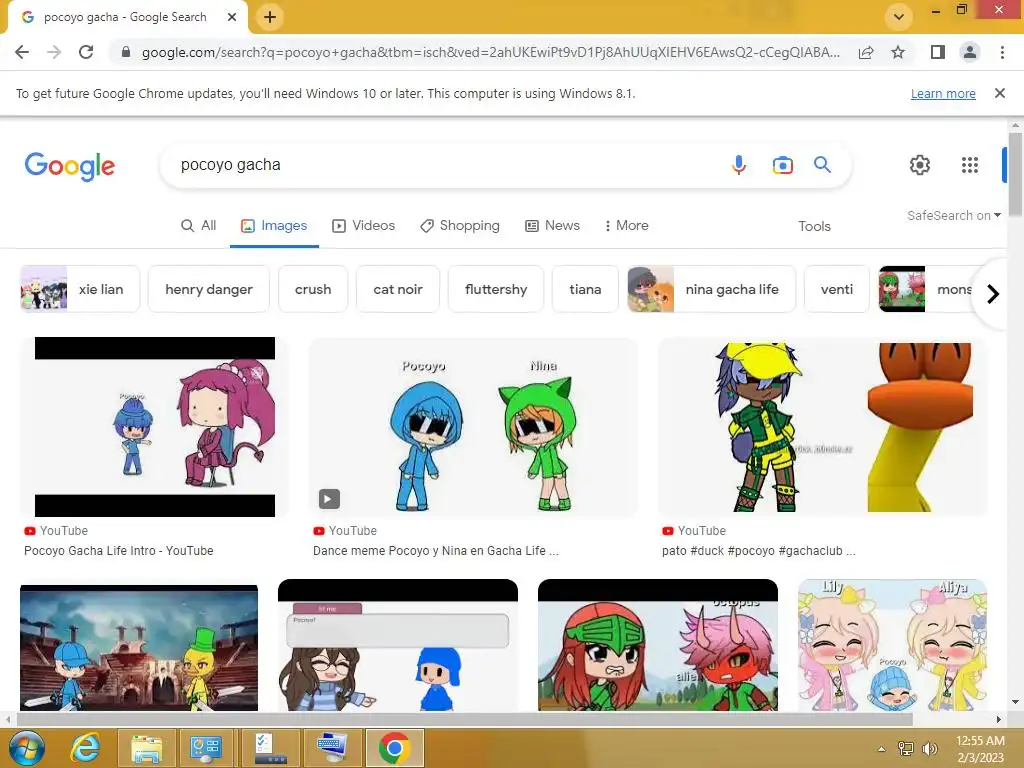This screenshot has width=1024, height=768.
Task: Click the Chrome icon in the taskbar
Action: (x=394, y=748)
